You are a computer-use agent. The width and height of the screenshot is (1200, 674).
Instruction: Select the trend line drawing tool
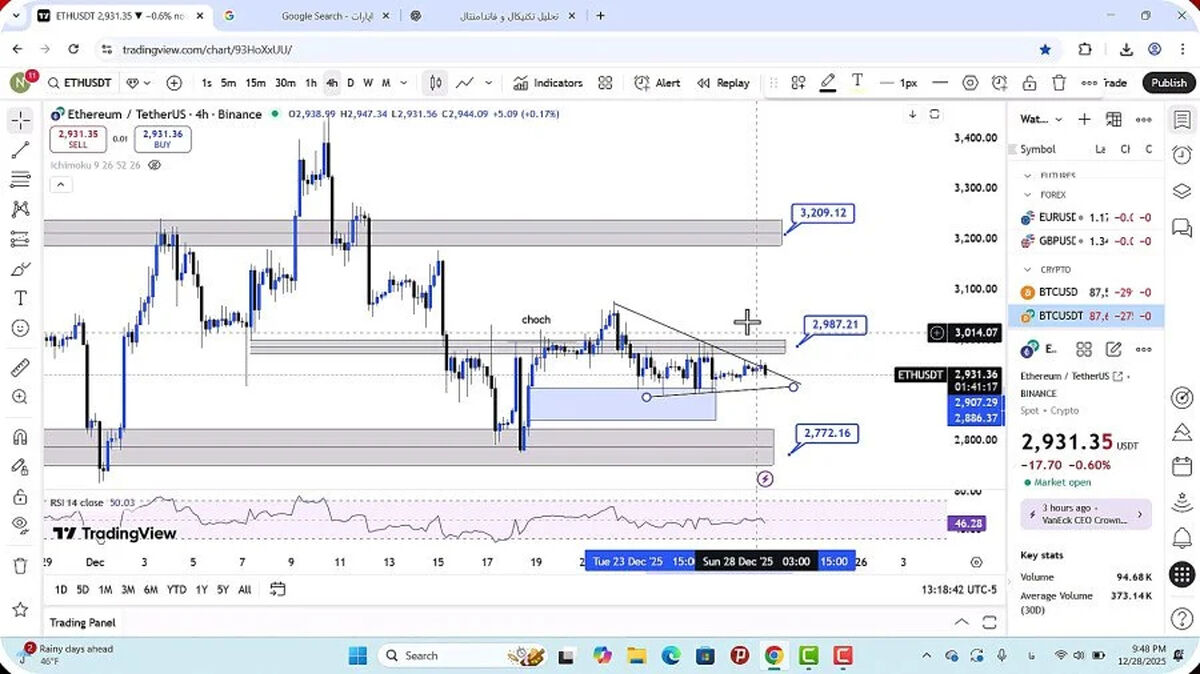tap(20, 151)
